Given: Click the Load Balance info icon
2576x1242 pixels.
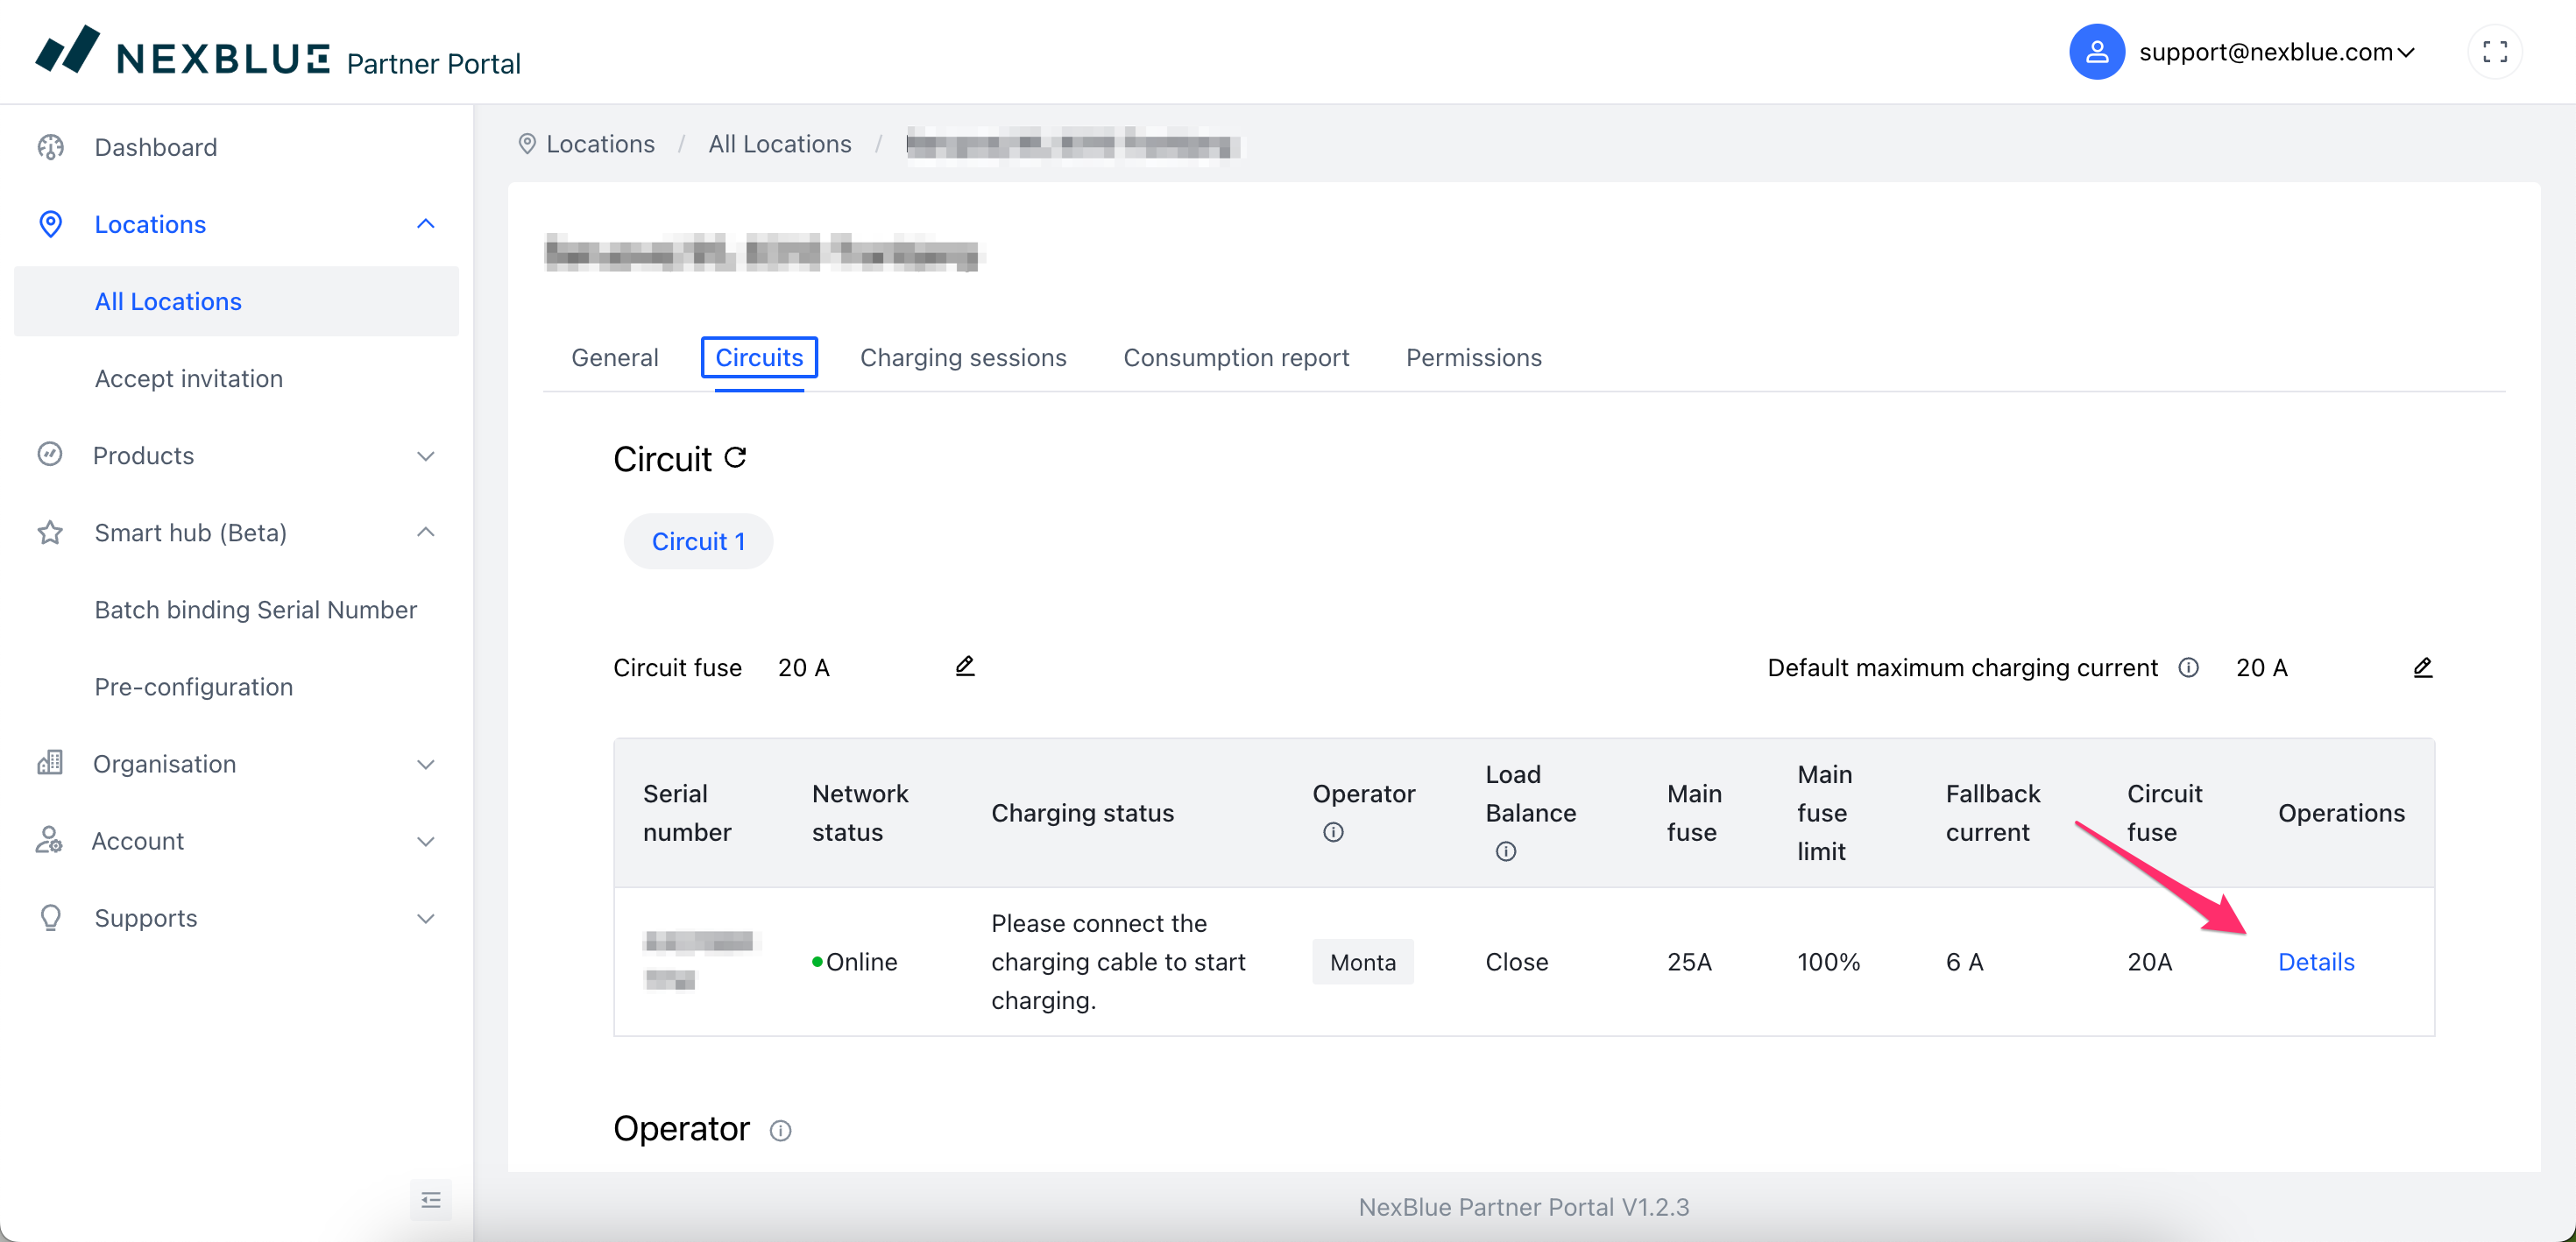Looking at the screenshot, I should 1505,851.
